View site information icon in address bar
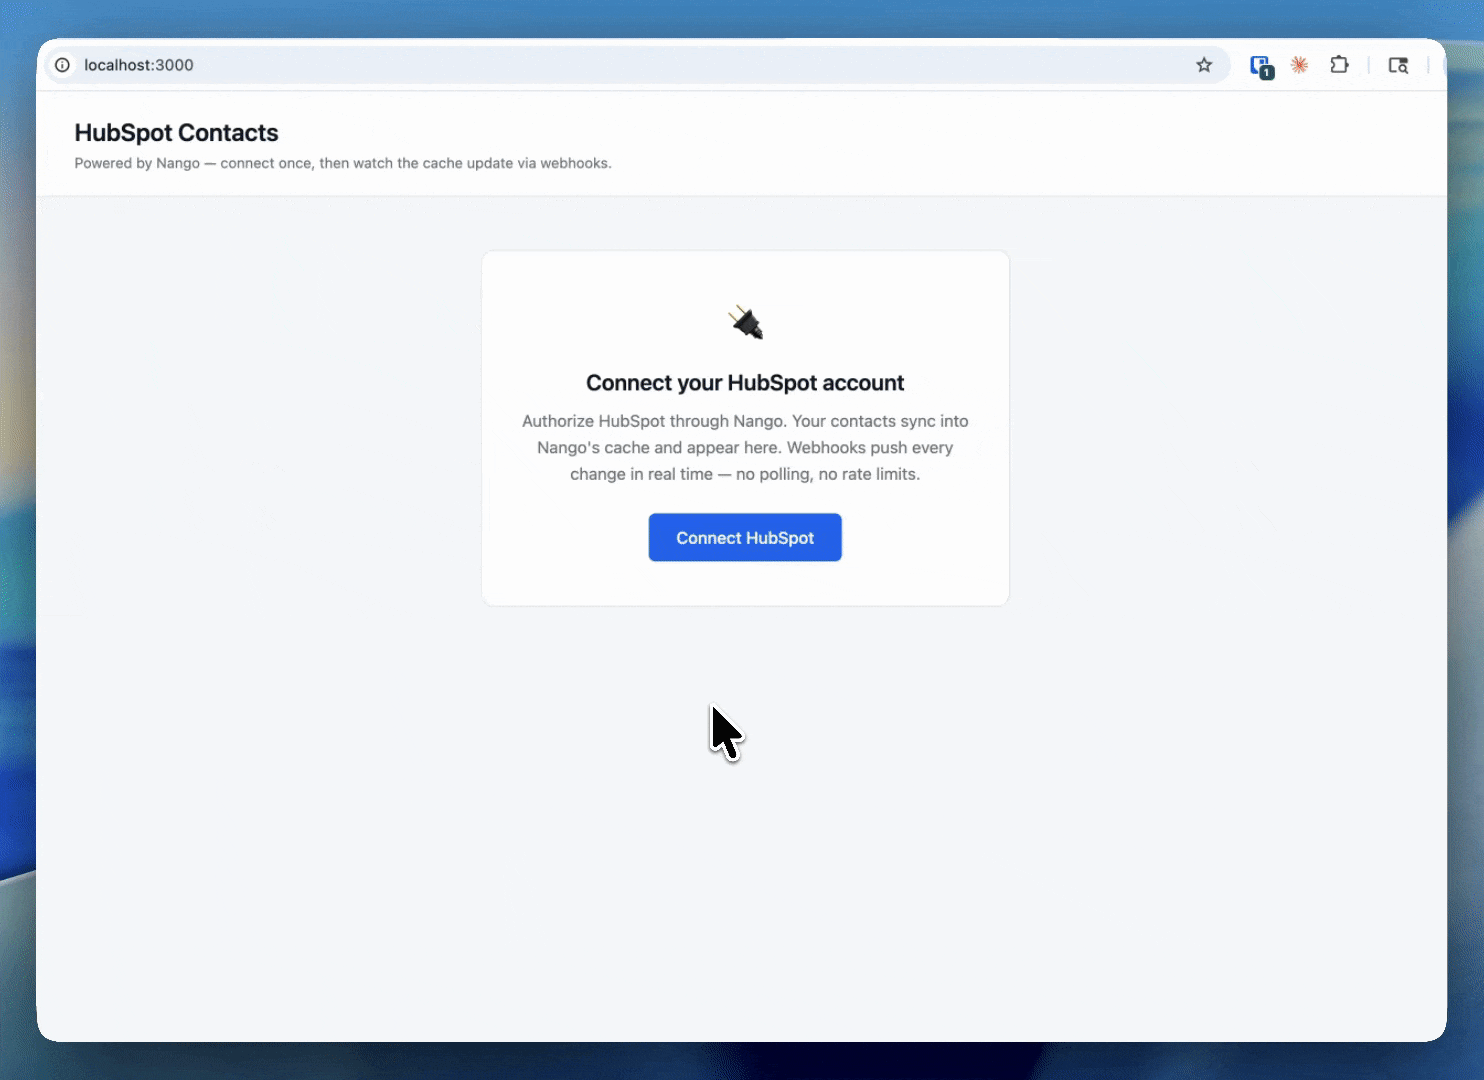Viewport: 1484px width, 1080px height. coord(62,65)
